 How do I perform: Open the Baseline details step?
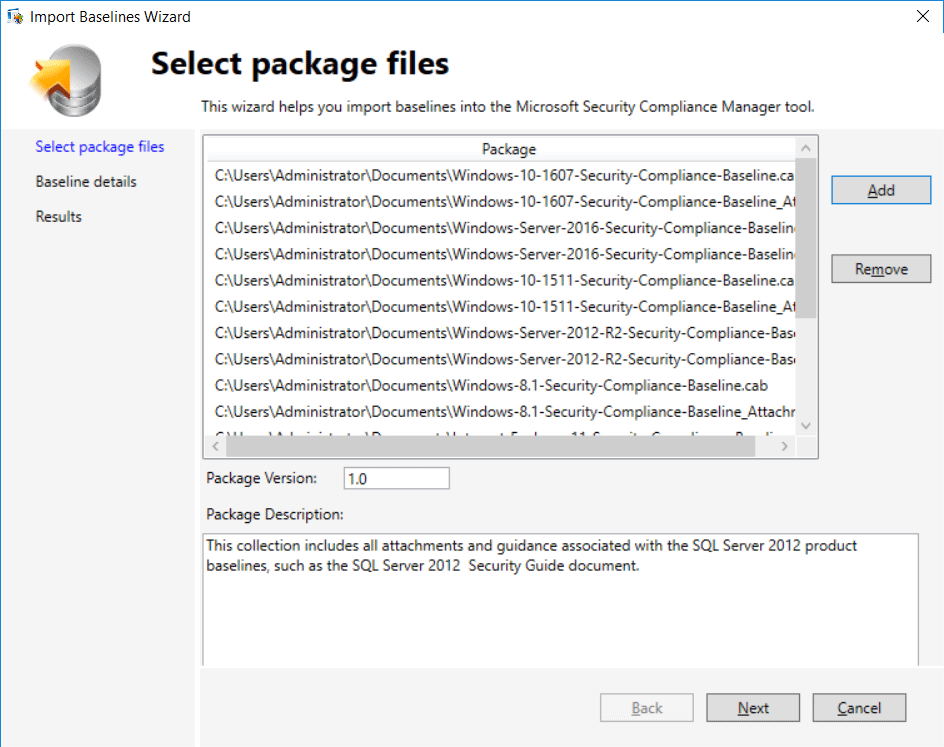pos(86,182)
